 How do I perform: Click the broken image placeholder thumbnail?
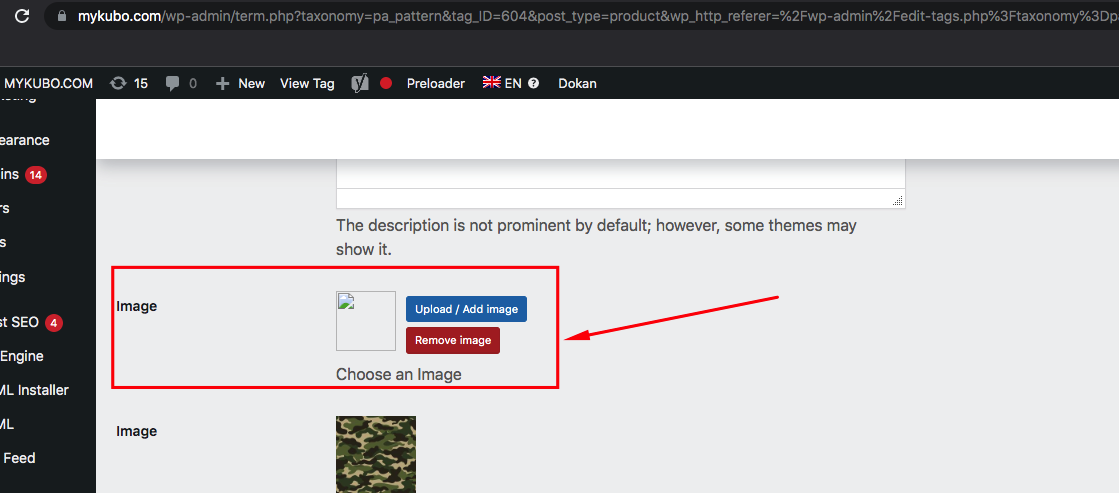click(x=366, y=321)
